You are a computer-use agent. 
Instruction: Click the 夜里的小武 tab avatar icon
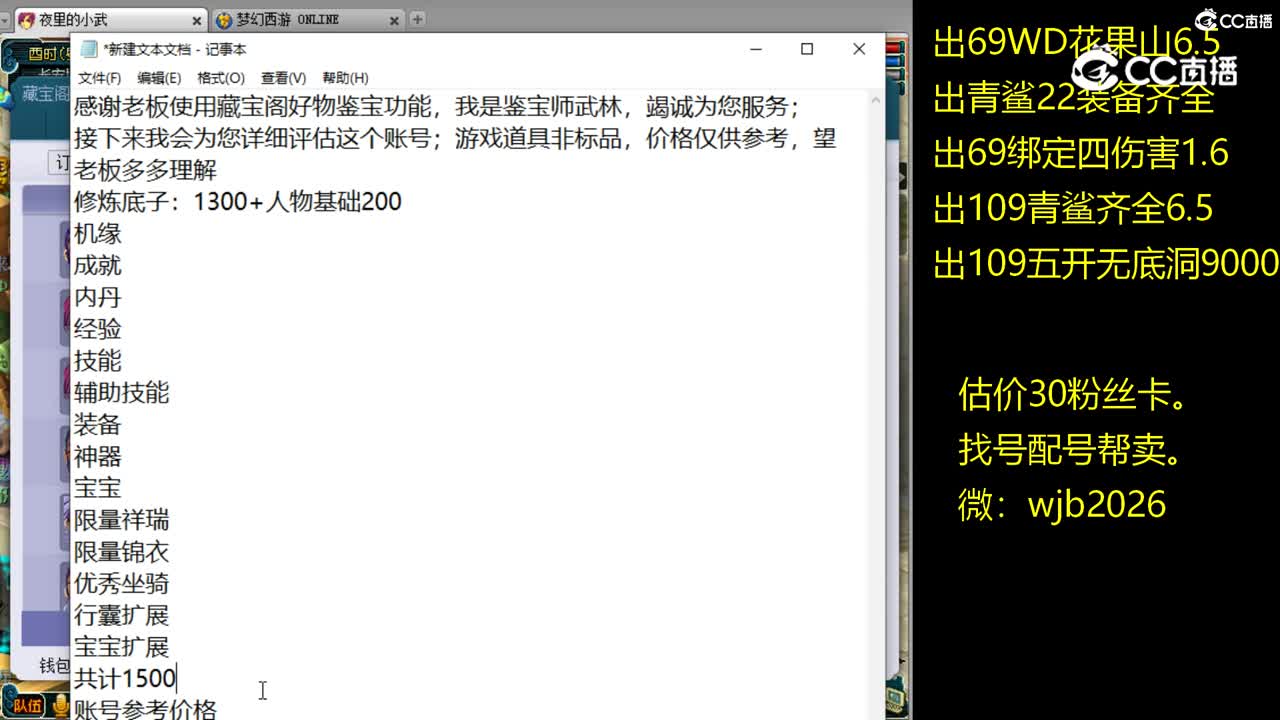[x=27, y=20]
